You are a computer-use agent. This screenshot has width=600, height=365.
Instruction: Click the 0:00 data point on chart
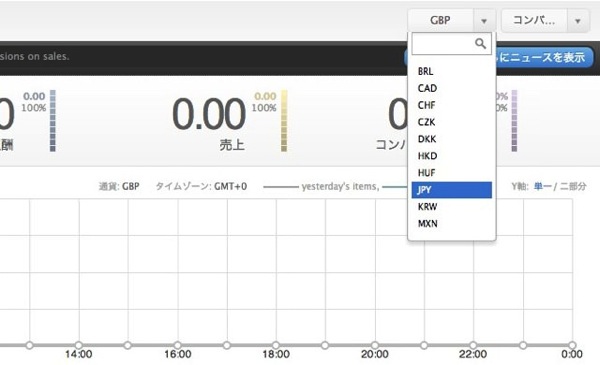click(x=572, y=345)
